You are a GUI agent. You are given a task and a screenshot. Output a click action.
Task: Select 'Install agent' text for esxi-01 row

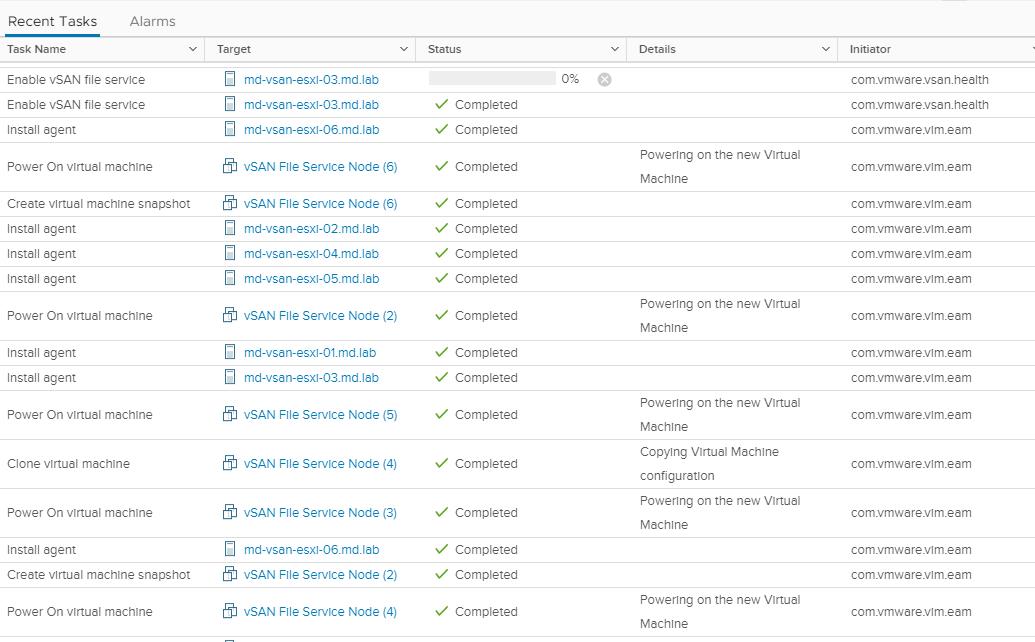tap(41, 353)
